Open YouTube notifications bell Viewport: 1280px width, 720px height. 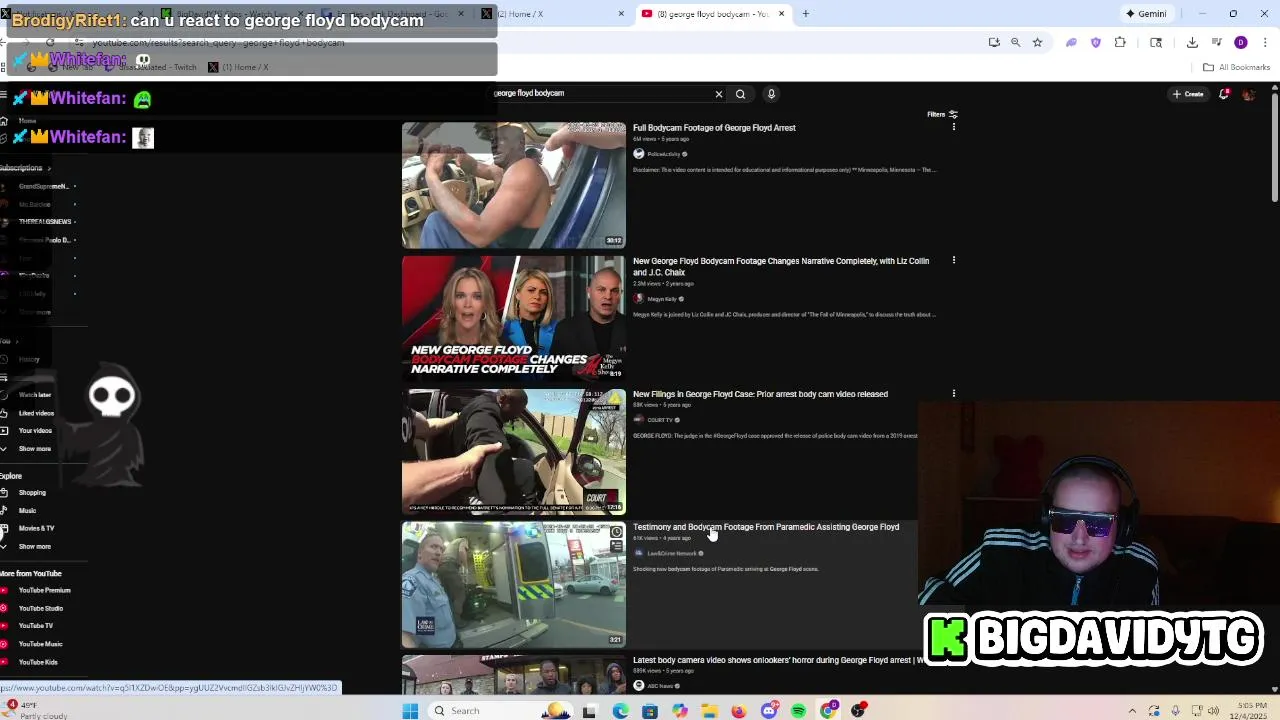1224,94
